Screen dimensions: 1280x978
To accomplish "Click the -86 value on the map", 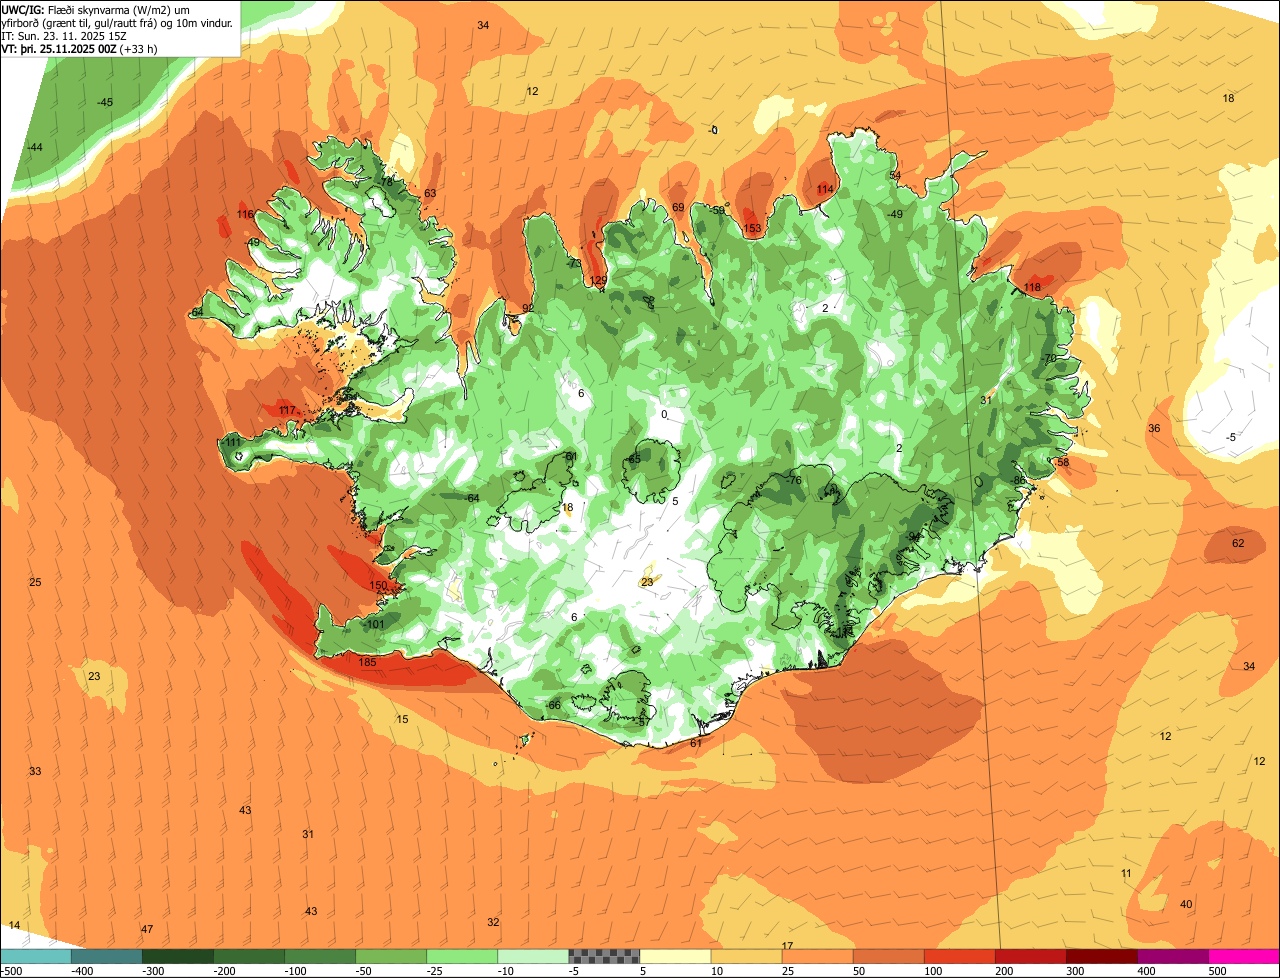I will [x=1018, y=480].
